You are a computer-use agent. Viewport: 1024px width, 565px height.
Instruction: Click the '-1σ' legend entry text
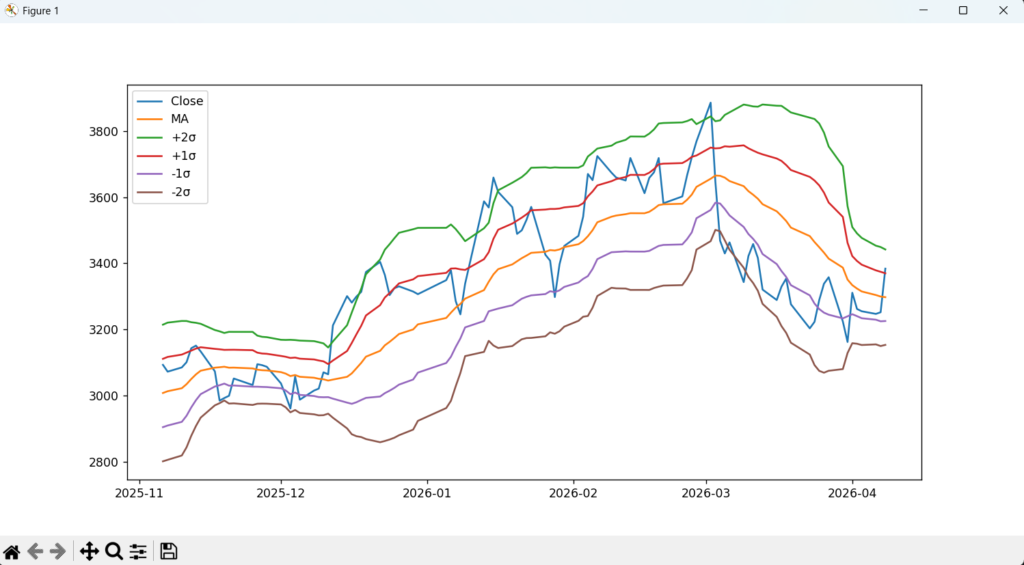(x=181, y=173)
